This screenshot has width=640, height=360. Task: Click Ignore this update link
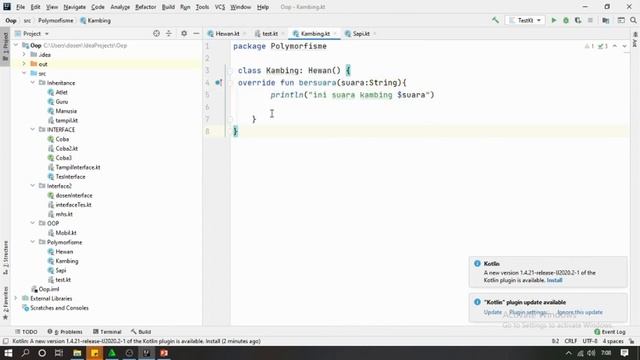[580, 312]
